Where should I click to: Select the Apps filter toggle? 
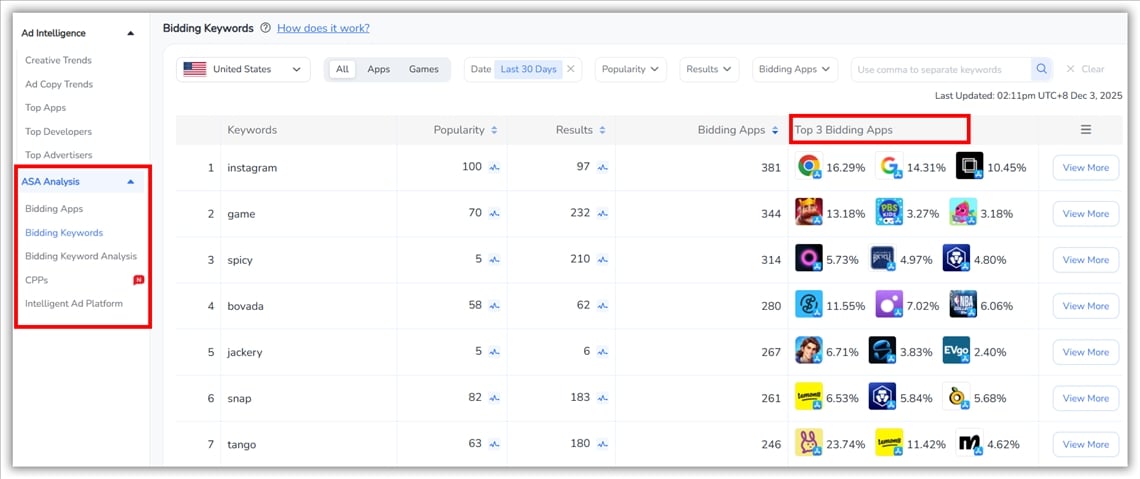378,69
